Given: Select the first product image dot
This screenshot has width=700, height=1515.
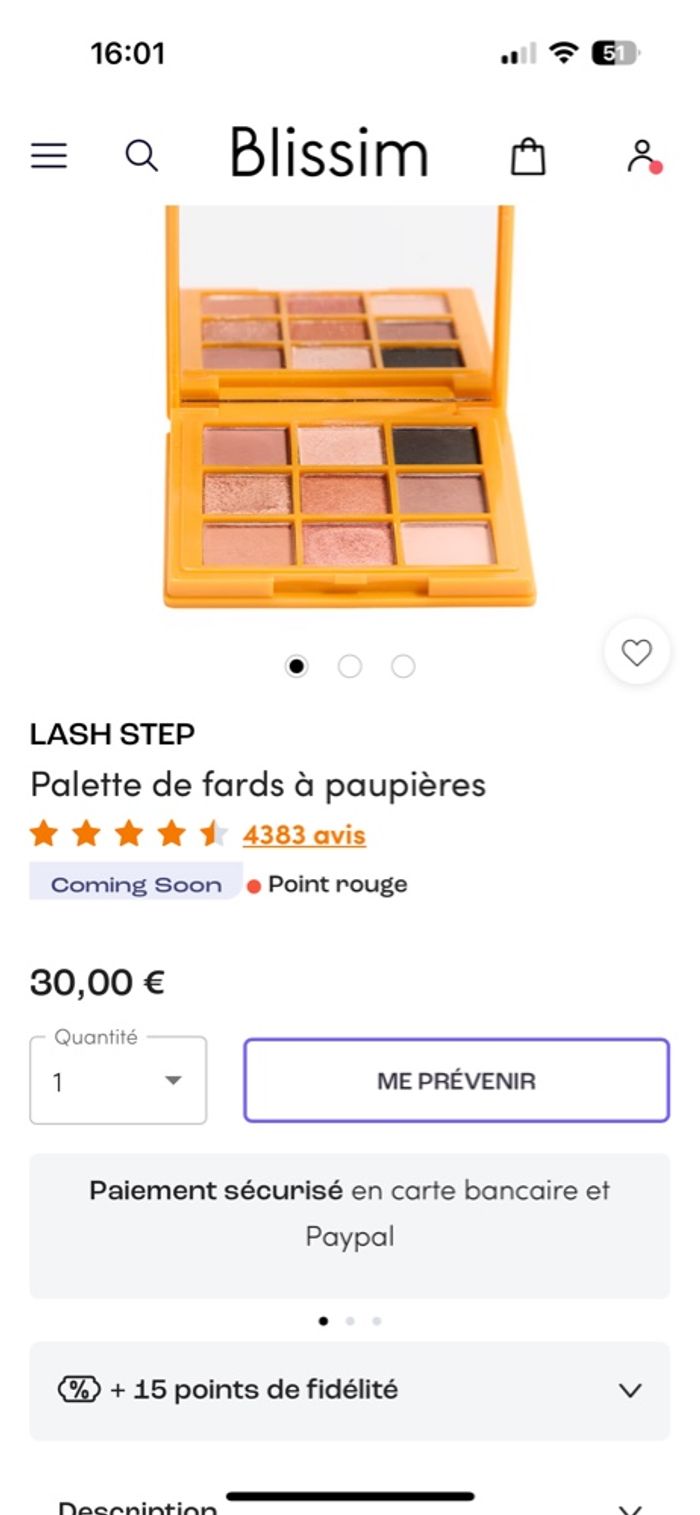Looking at the screenshot, I should (x=296, y=666).
